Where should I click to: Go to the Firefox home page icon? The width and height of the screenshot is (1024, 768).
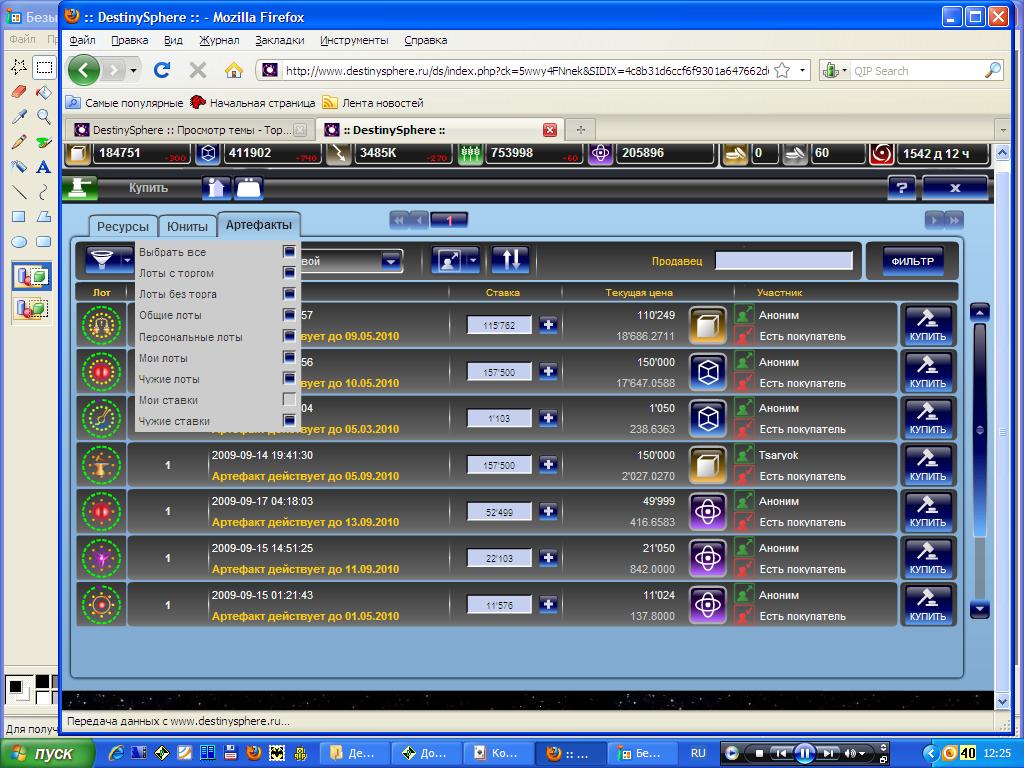coord(234,70)
